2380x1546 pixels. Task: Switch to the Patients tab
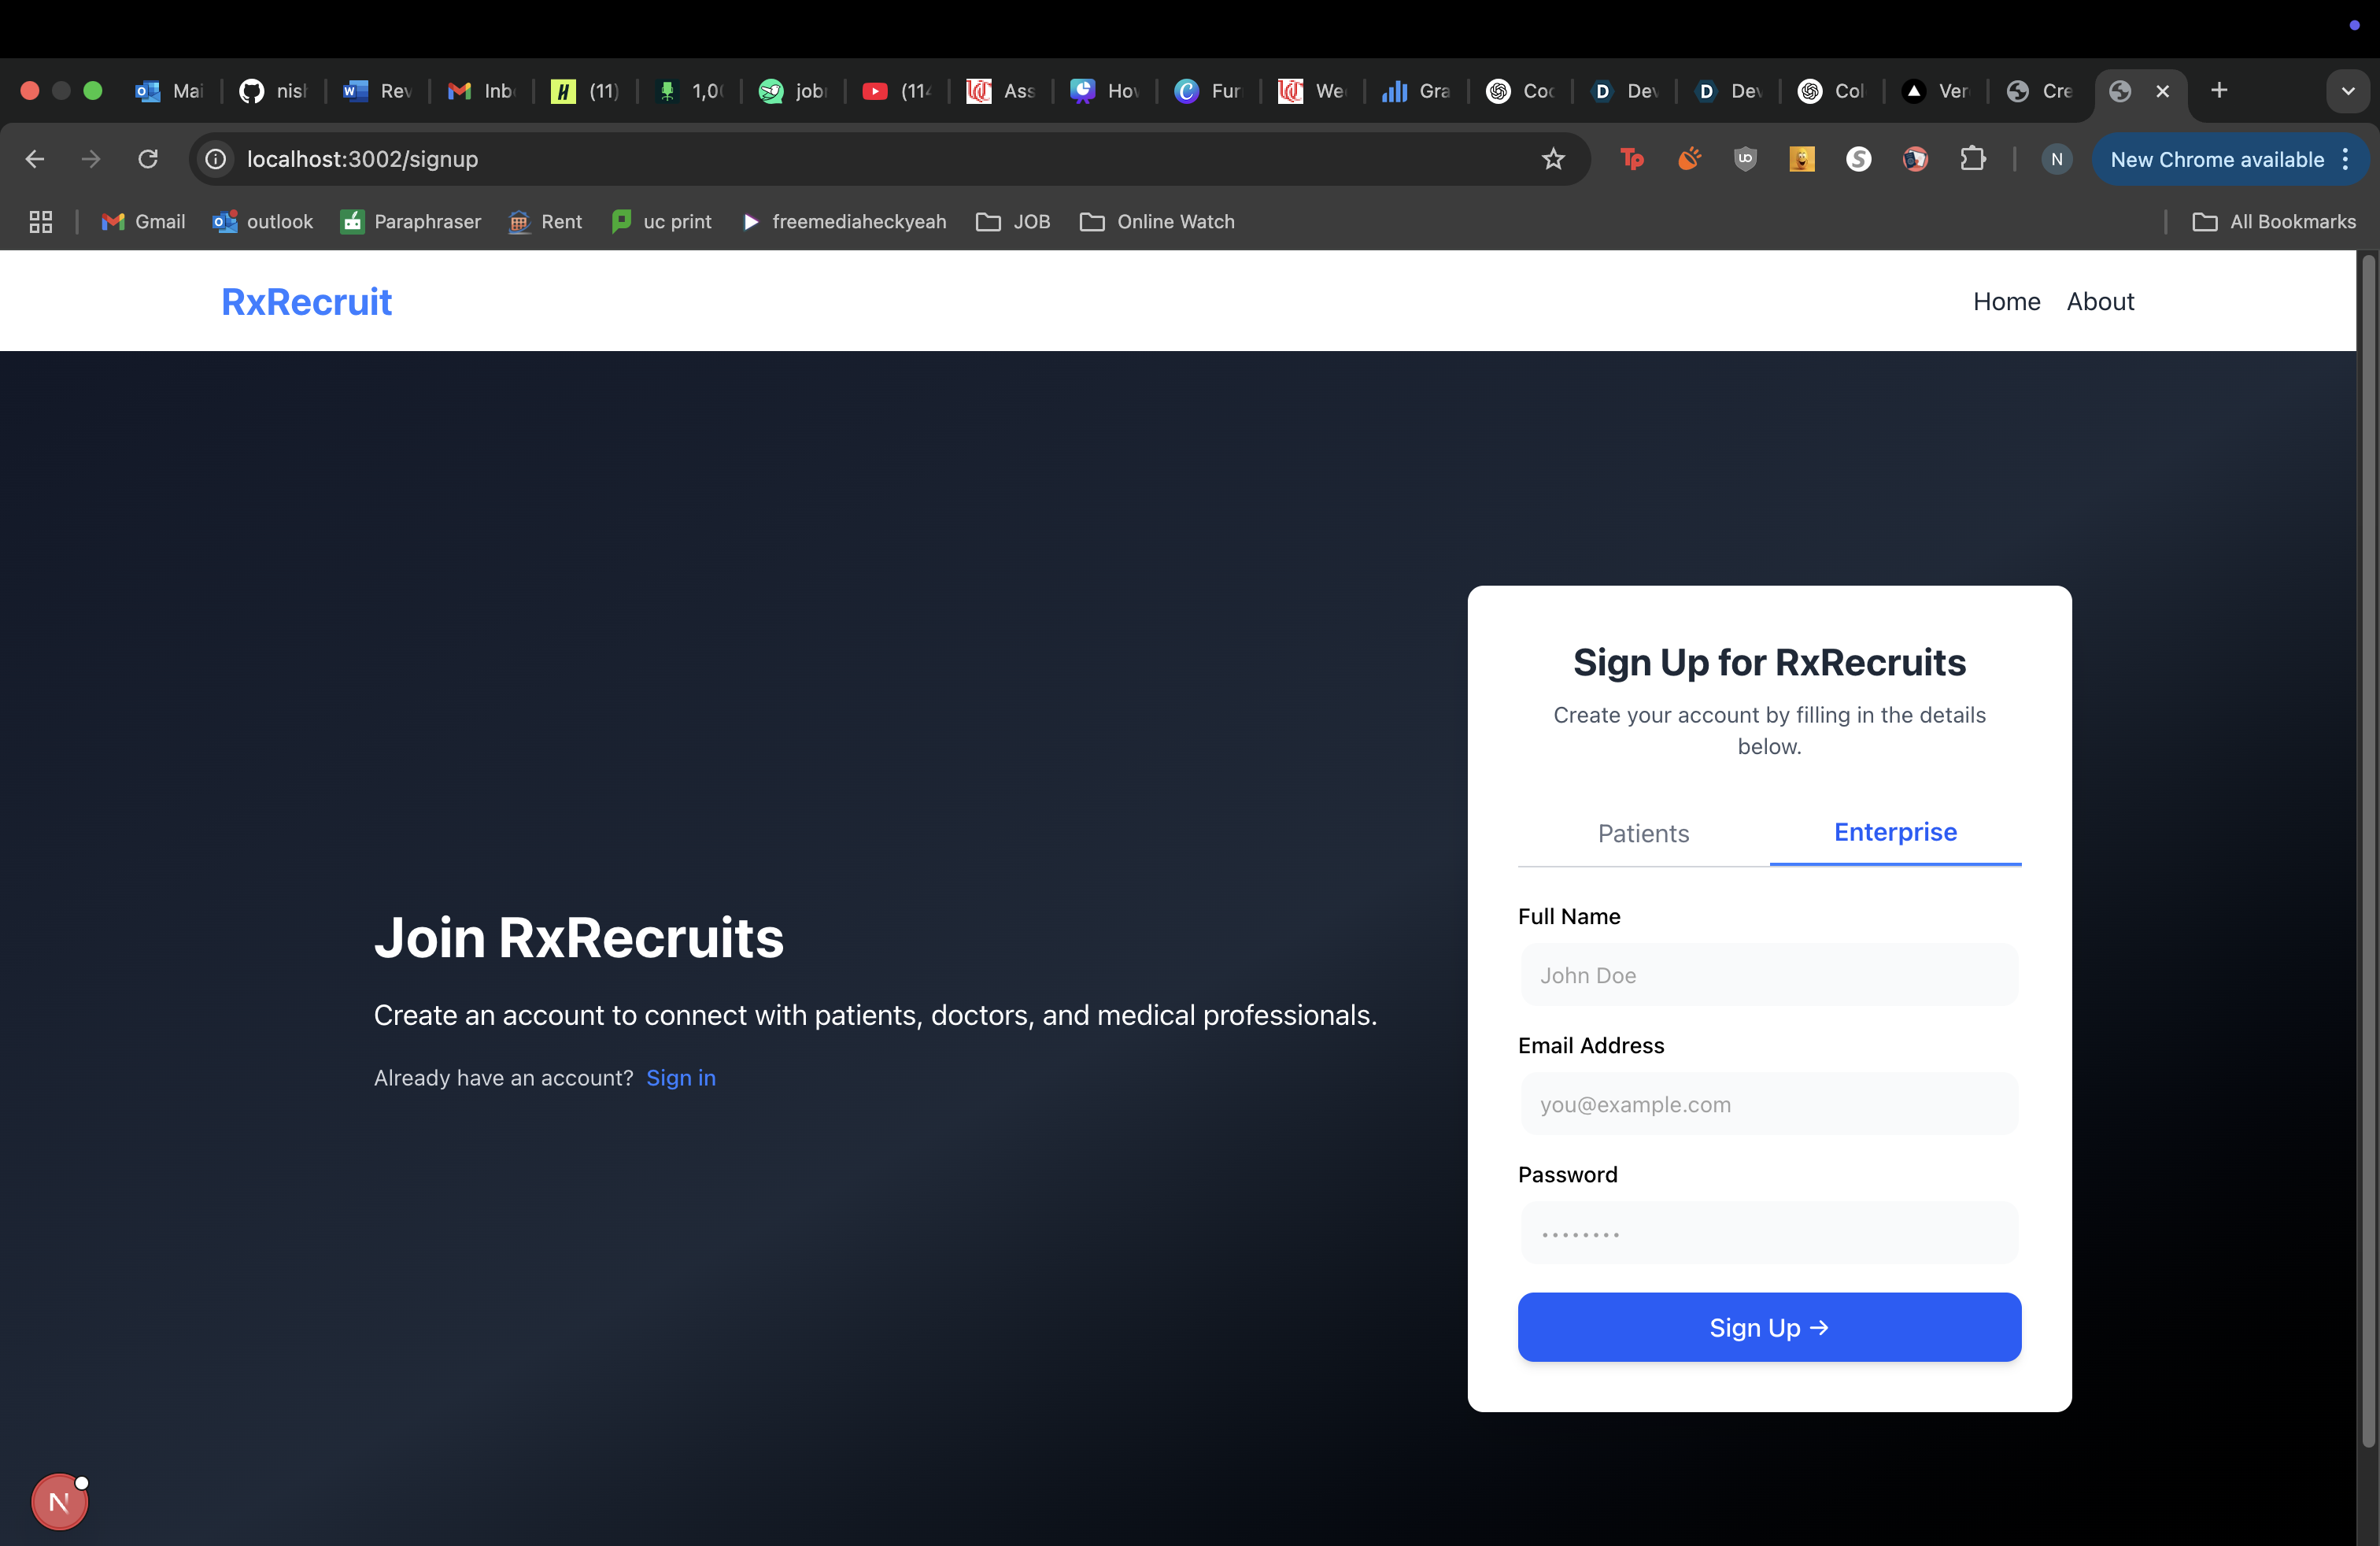click(1643, 833)
